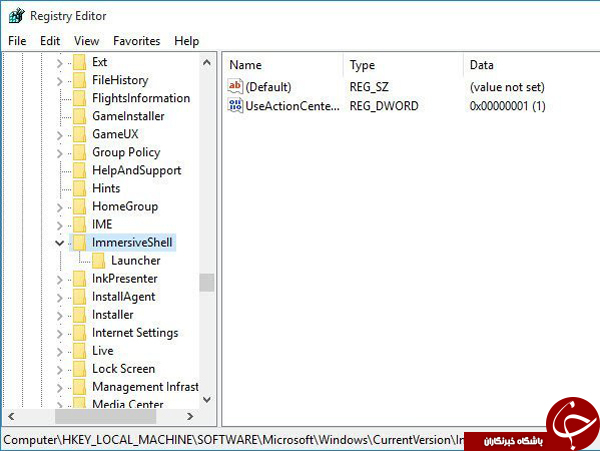Screen dimensions: 600x451
Task: Click the Ext folder icon
Action: (79, 62)
